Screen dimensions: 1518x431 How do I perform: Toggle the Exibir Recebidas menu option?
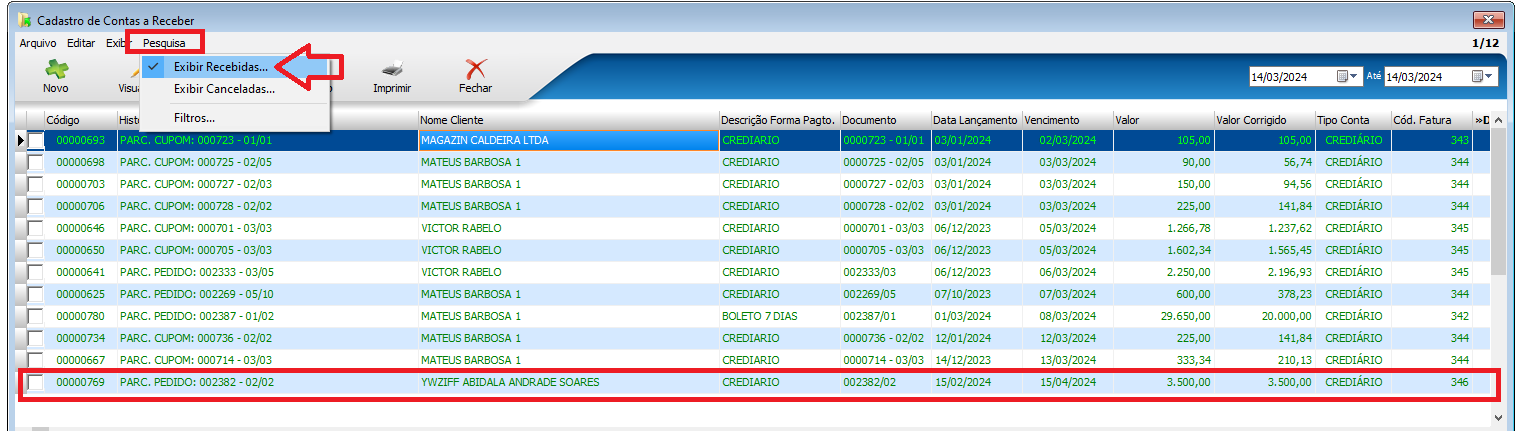point(220,67)
